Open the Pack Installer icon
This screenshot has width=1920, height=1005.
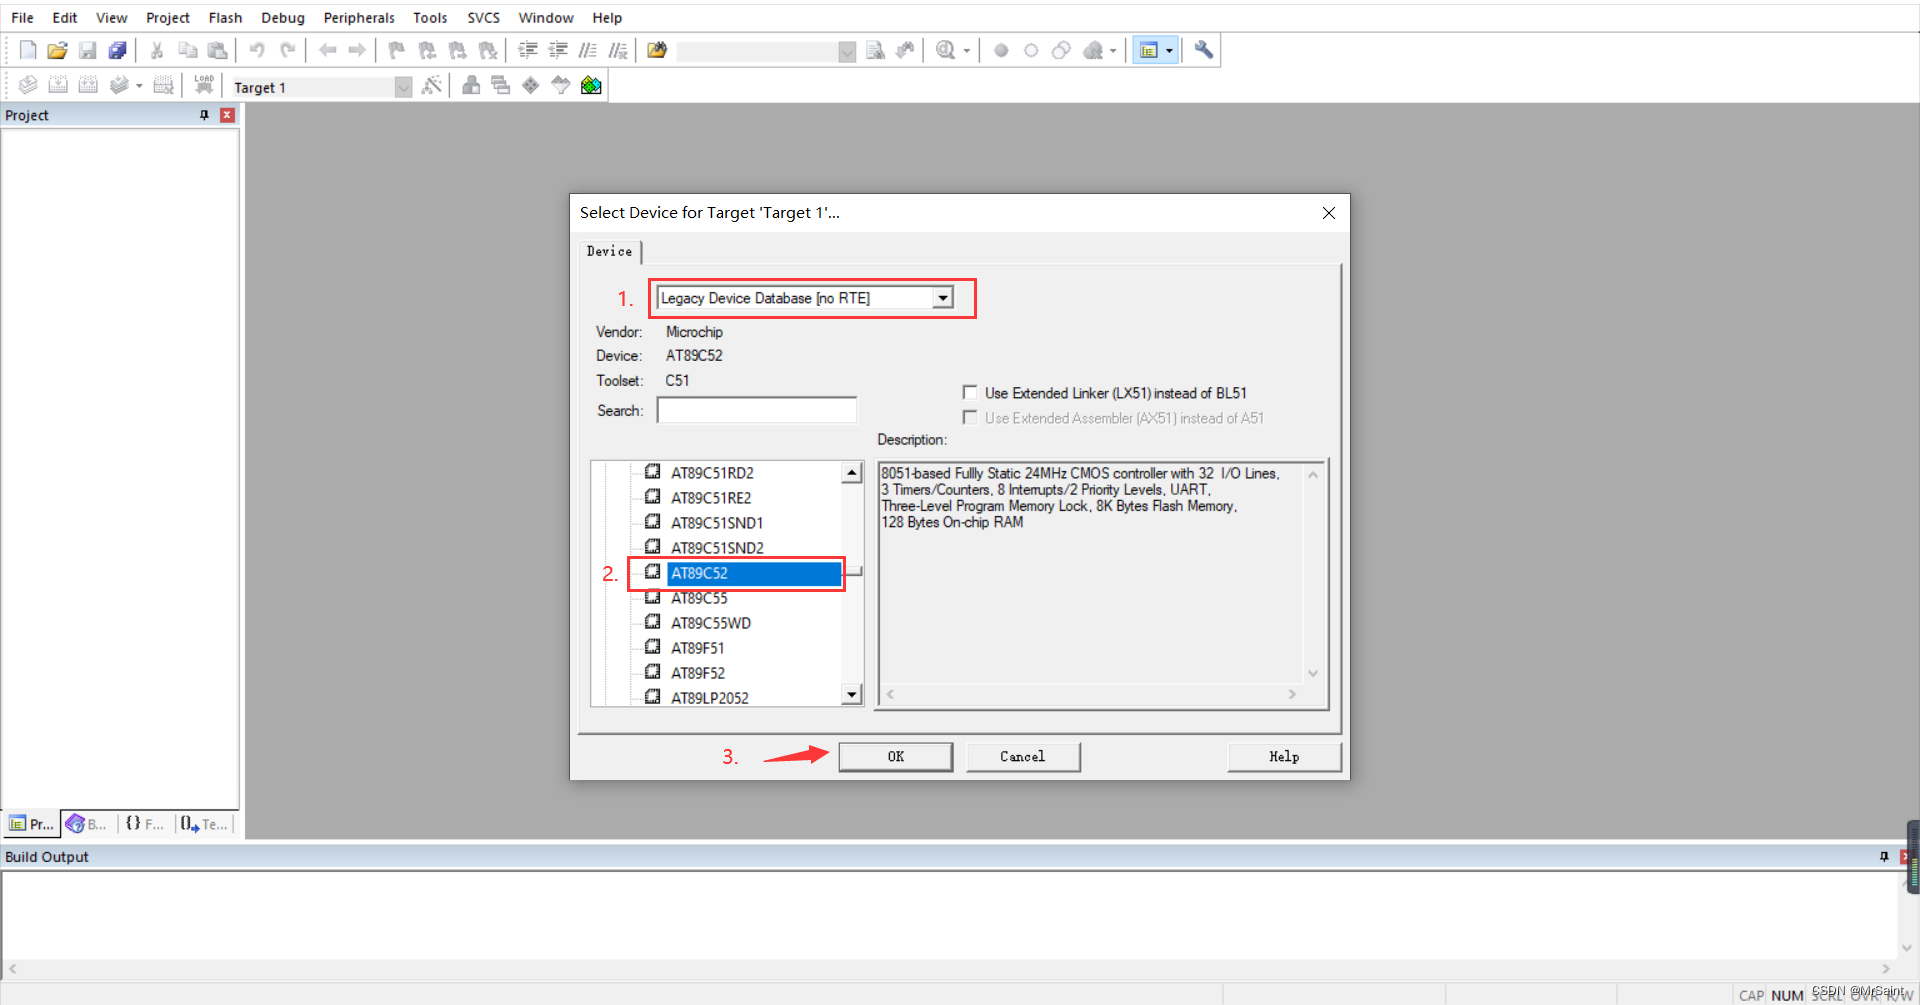click(x=591, y=85)
